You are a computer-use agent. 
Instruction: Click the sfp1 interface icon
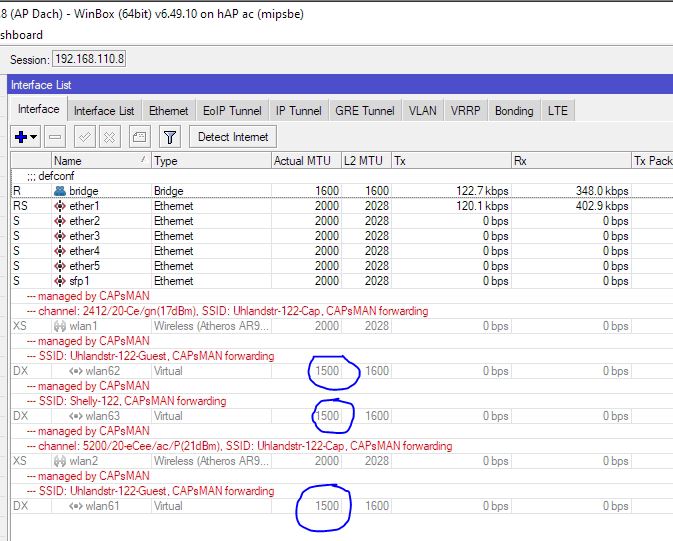click(x=60, y=281)
